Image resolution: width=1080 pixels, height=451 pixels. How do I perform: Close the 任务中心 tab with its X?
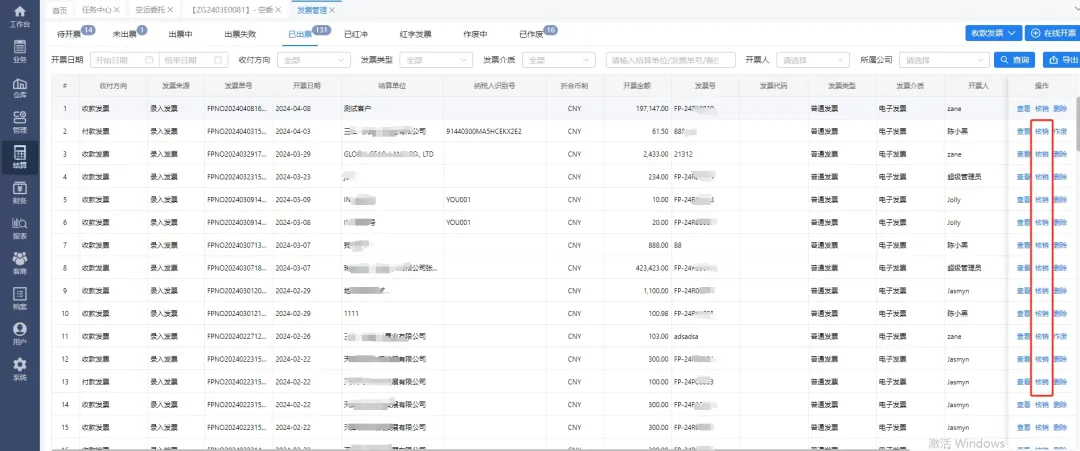(x=116, y=10)
